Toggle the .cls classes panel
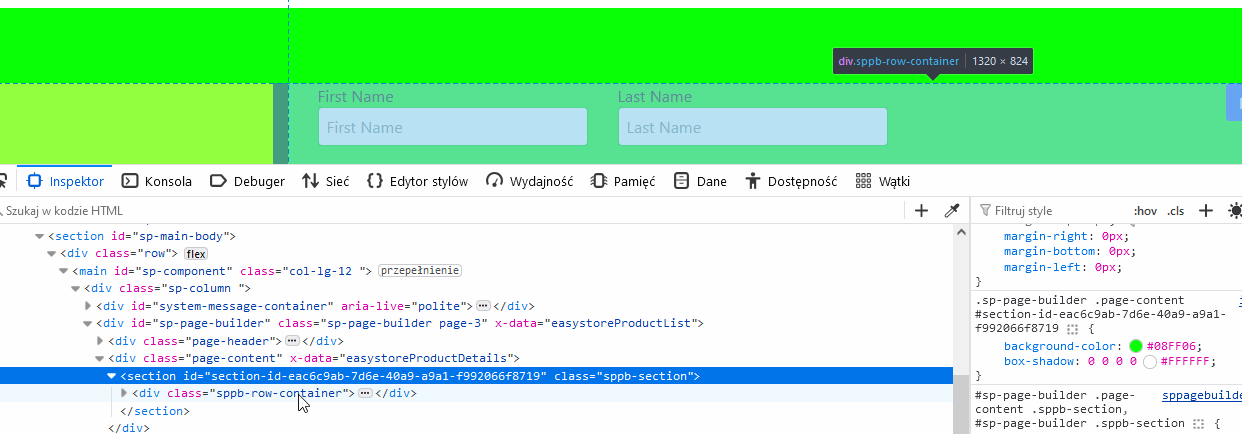The image size is (1242, 434). (x=1176, y=211)
